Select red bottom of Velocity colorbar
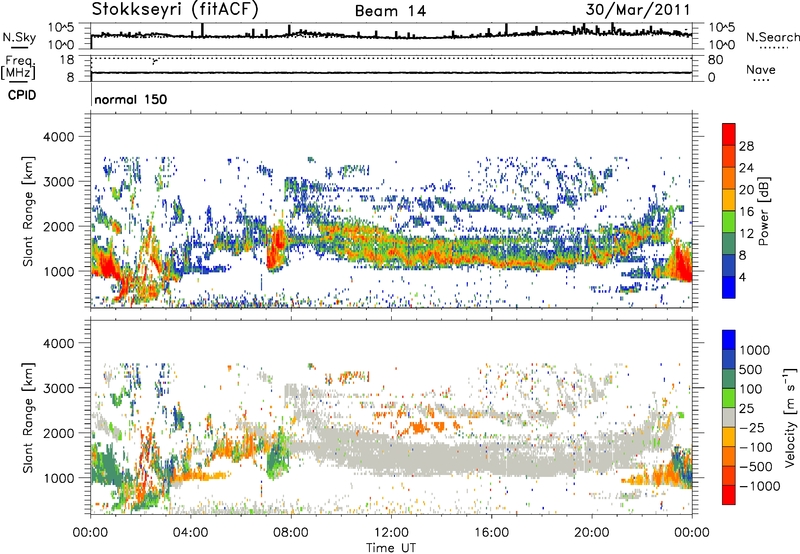 pos(729,495)
